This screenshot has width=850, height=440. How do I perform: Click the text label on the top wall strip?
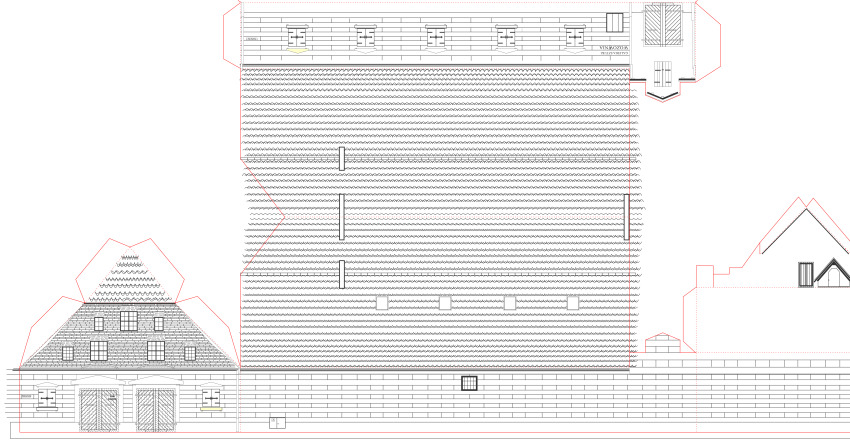611,49
